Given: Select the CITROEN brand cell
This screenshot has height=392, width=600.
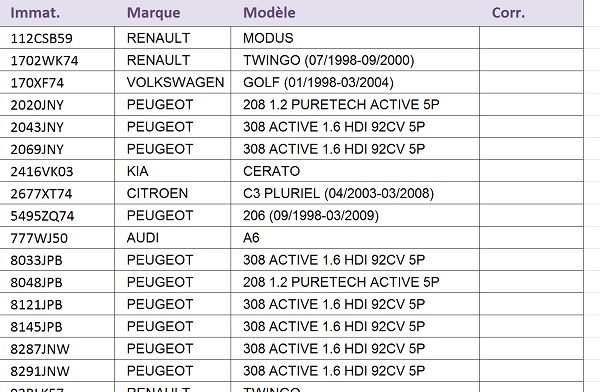Looking at the screenshot, I should pyautogui.click(x=173, y=193).
